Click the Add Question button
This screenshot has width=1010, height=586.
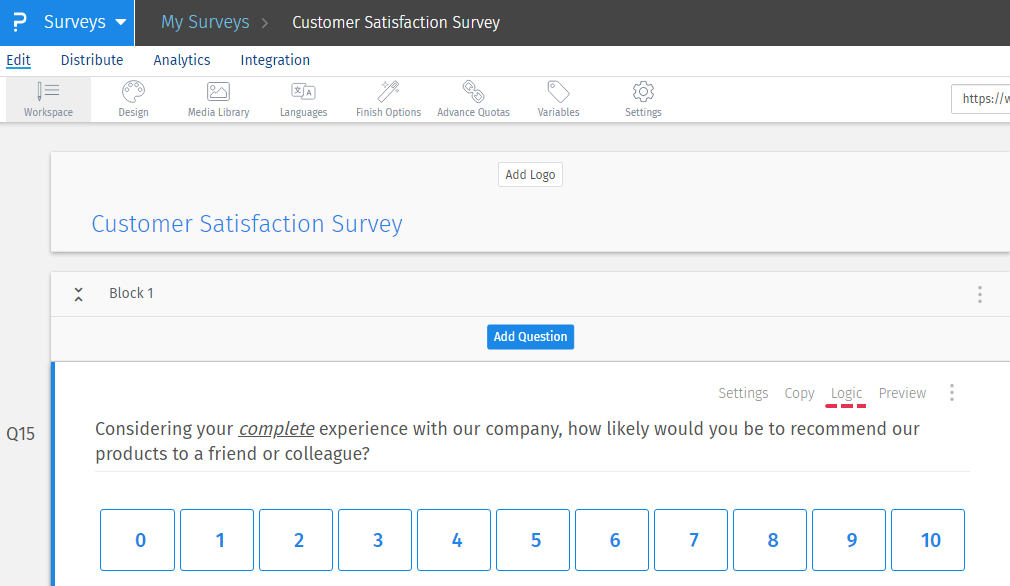pos(530,336)
